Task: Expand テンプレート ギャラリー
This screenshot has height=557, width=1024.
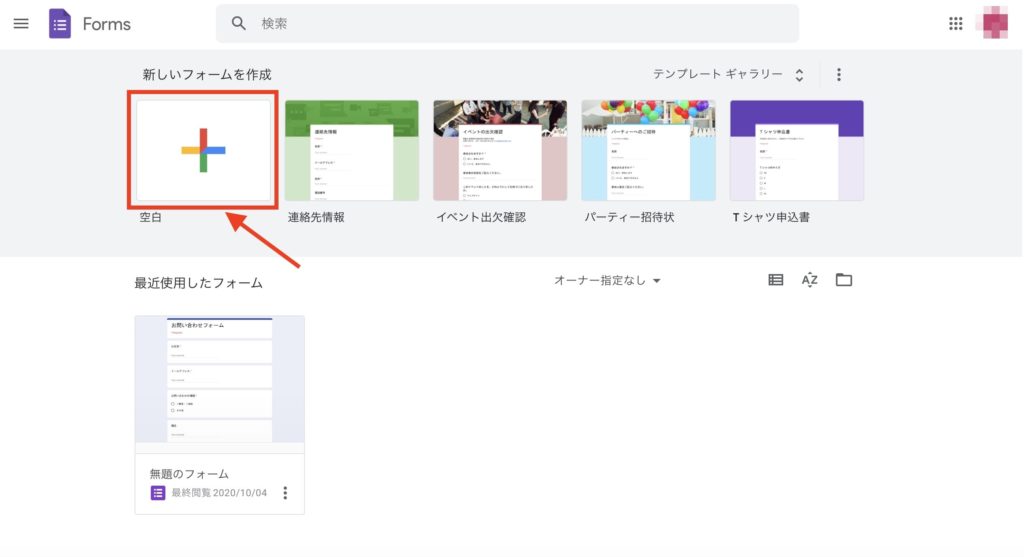Action: pyautogui.click(x=728, y=74)
